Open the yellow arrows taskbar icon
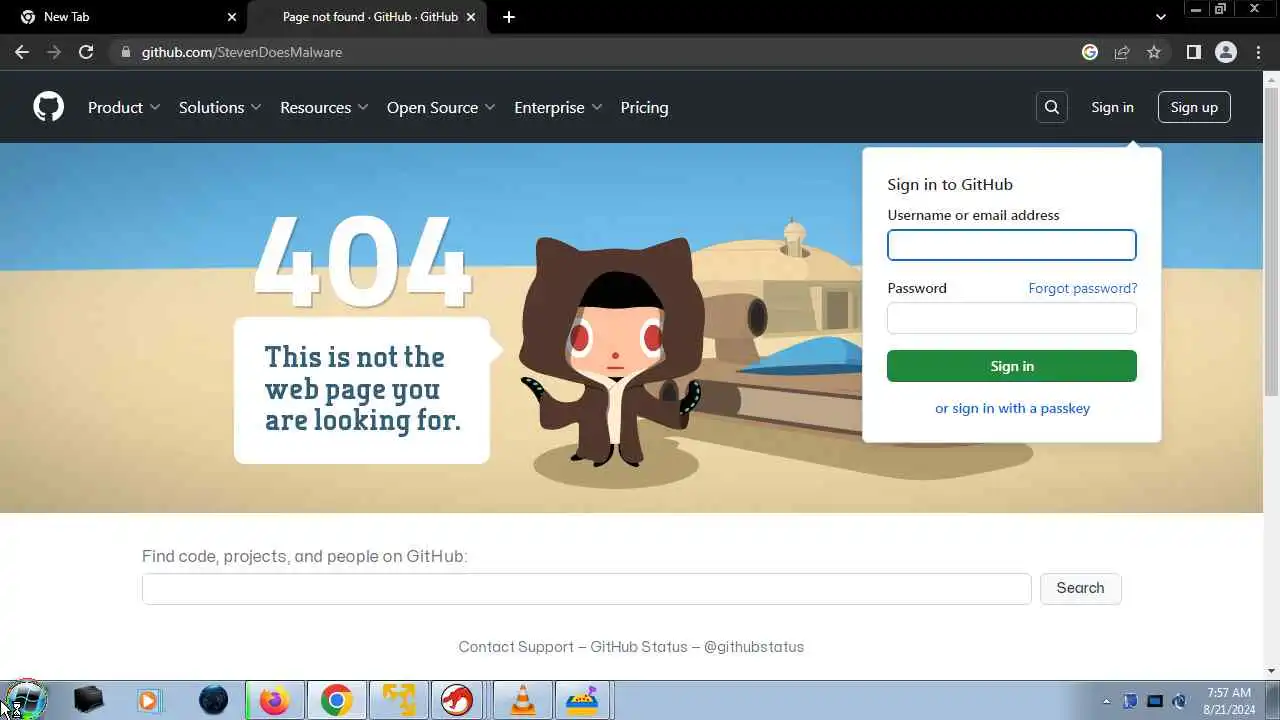Viewport: 1280px width, 720px height. coord(398,700)
